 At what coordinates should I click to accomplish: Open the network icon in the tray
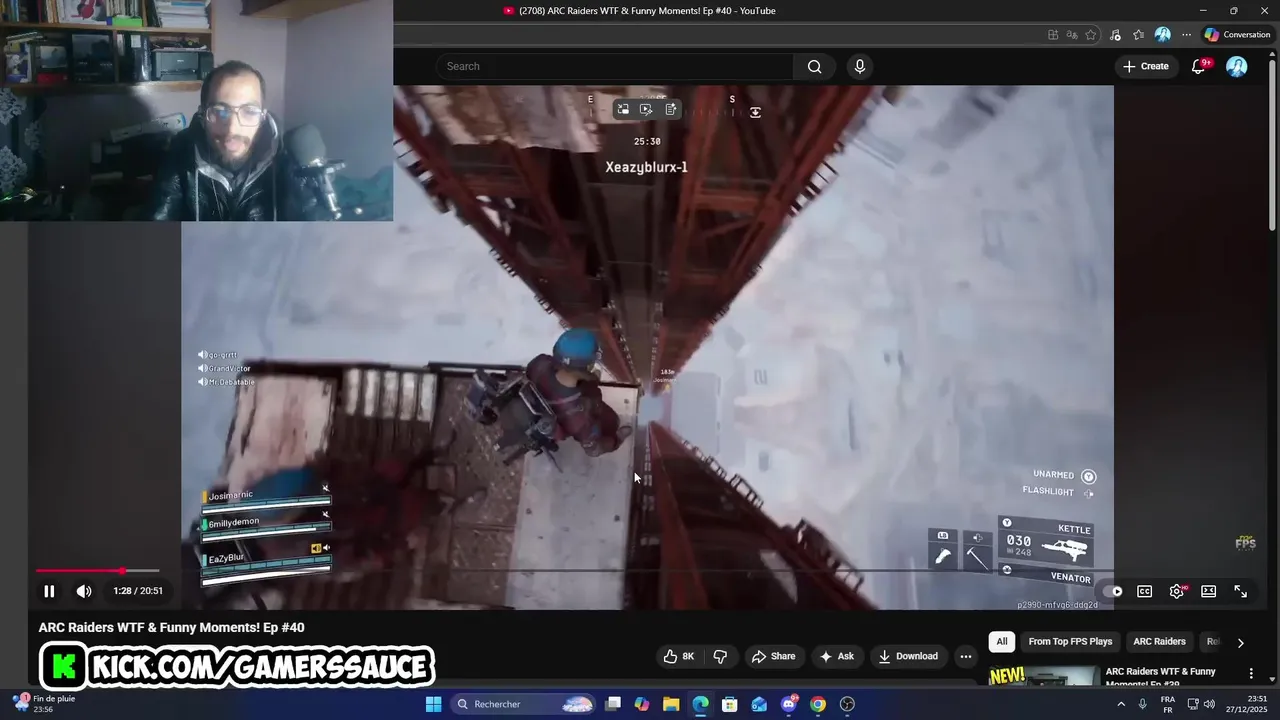1193,704
